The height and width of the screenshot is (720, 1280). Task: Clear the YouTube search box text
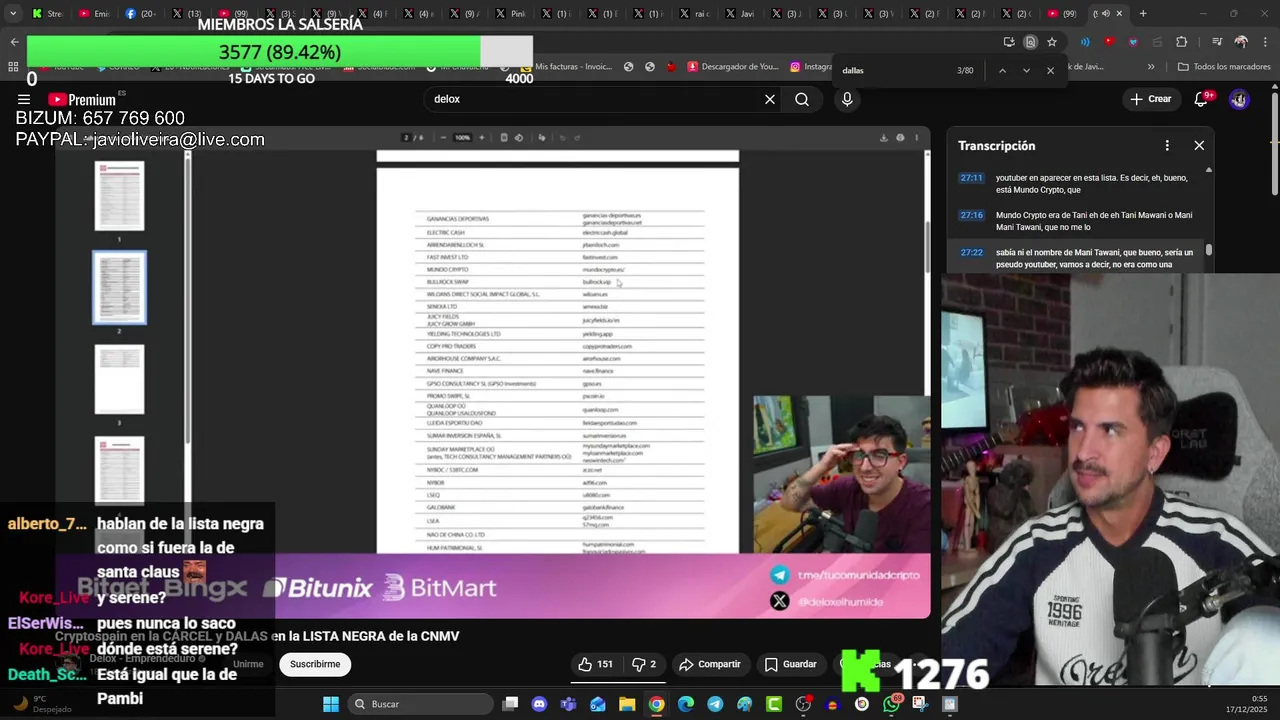(770, 99)
